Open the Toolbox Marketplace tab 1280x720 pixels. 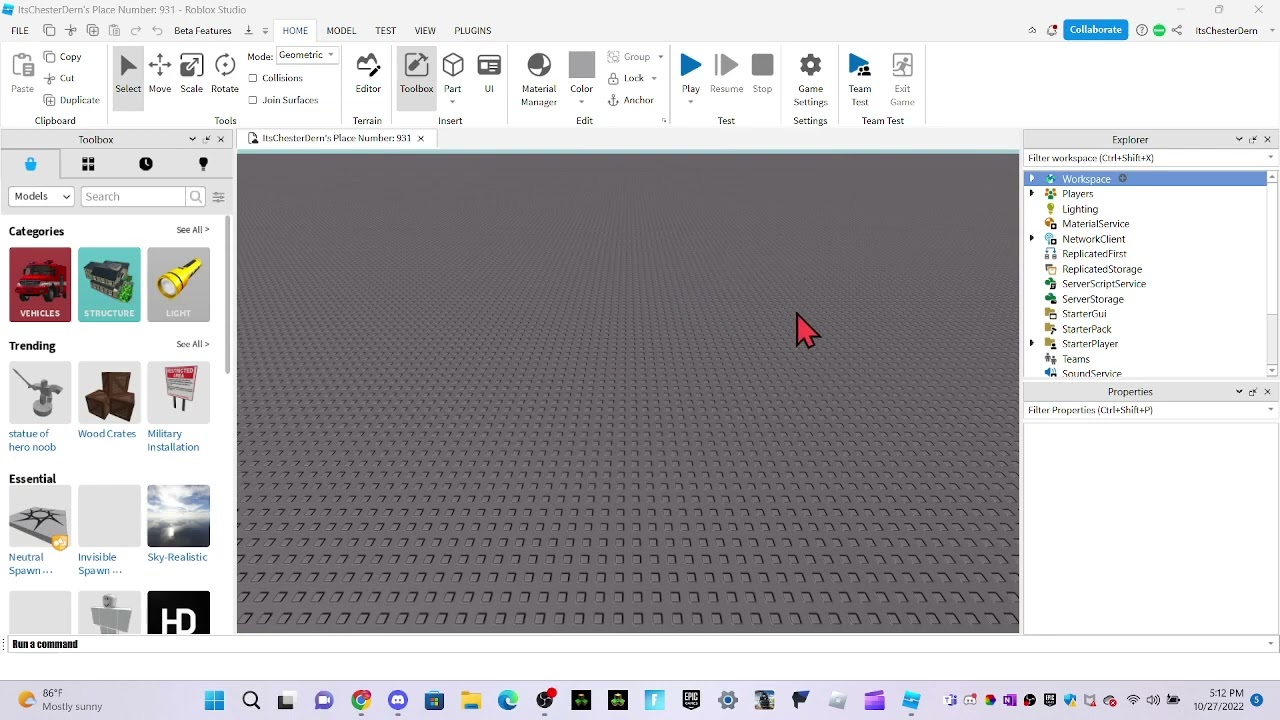(30, 164)
